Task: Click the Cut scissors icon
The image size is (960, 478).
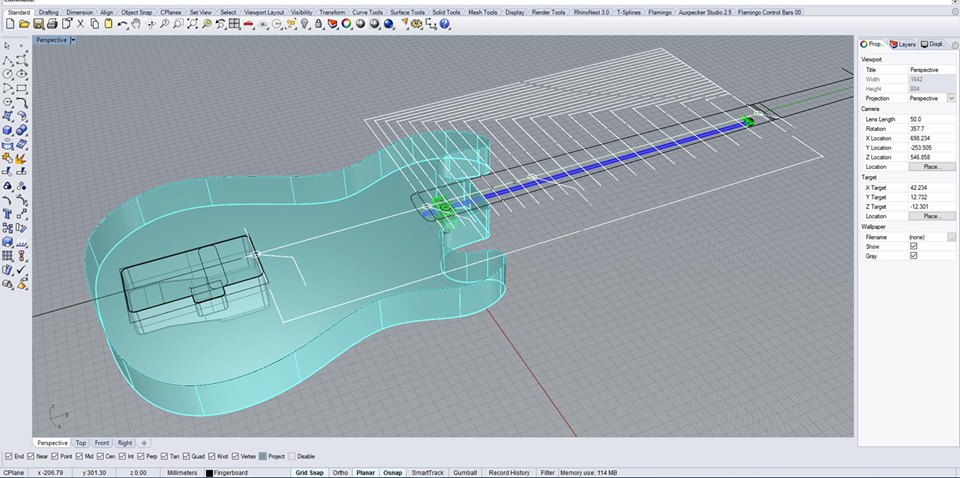Action: [x=80, y=23]
